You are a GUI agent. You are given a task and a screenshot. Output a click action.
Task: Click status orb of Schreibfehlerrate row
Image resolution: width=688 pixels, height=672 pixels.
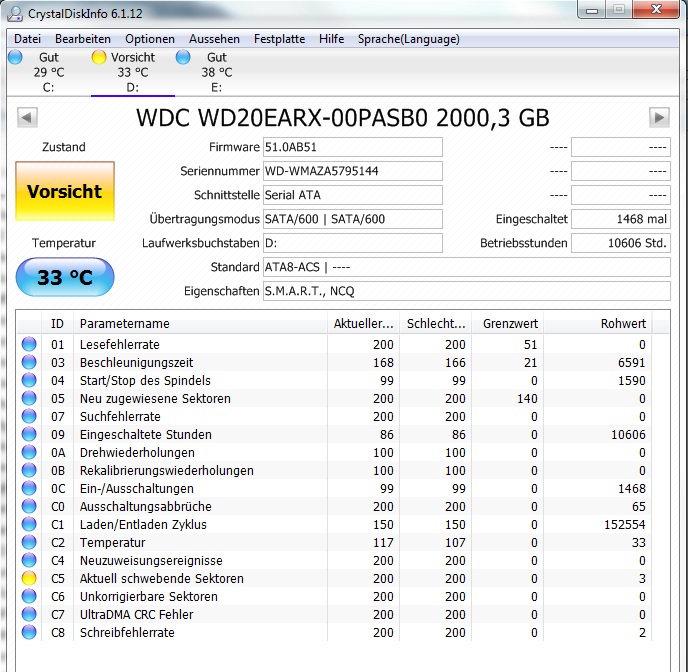(x=29, y=632)
